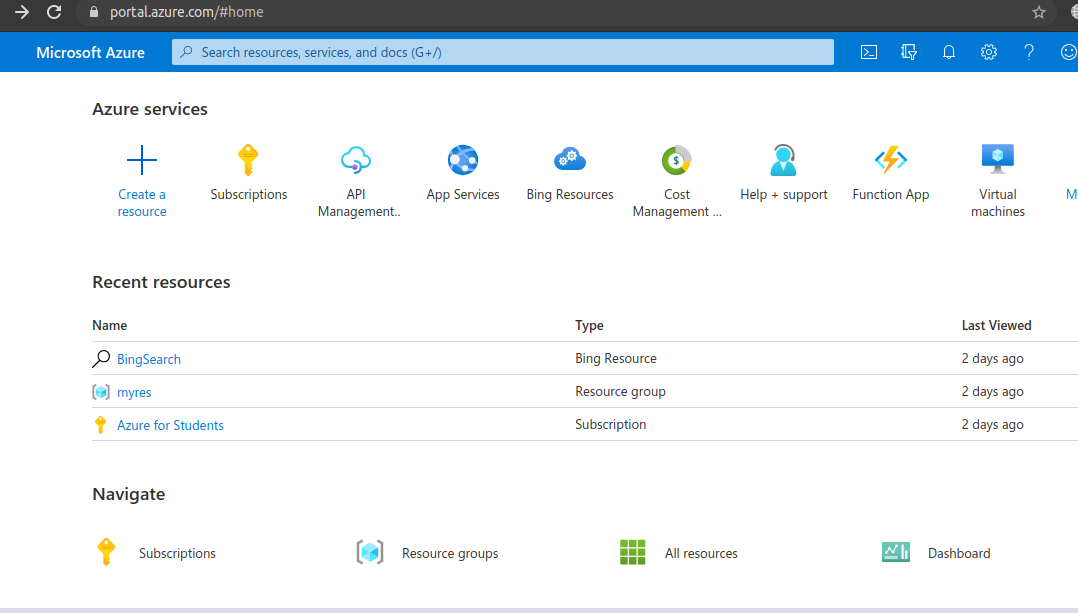Viewport: 1078px width, 613px height.
Task: Open App Services globe icon
Action: [x=463, y=160]
